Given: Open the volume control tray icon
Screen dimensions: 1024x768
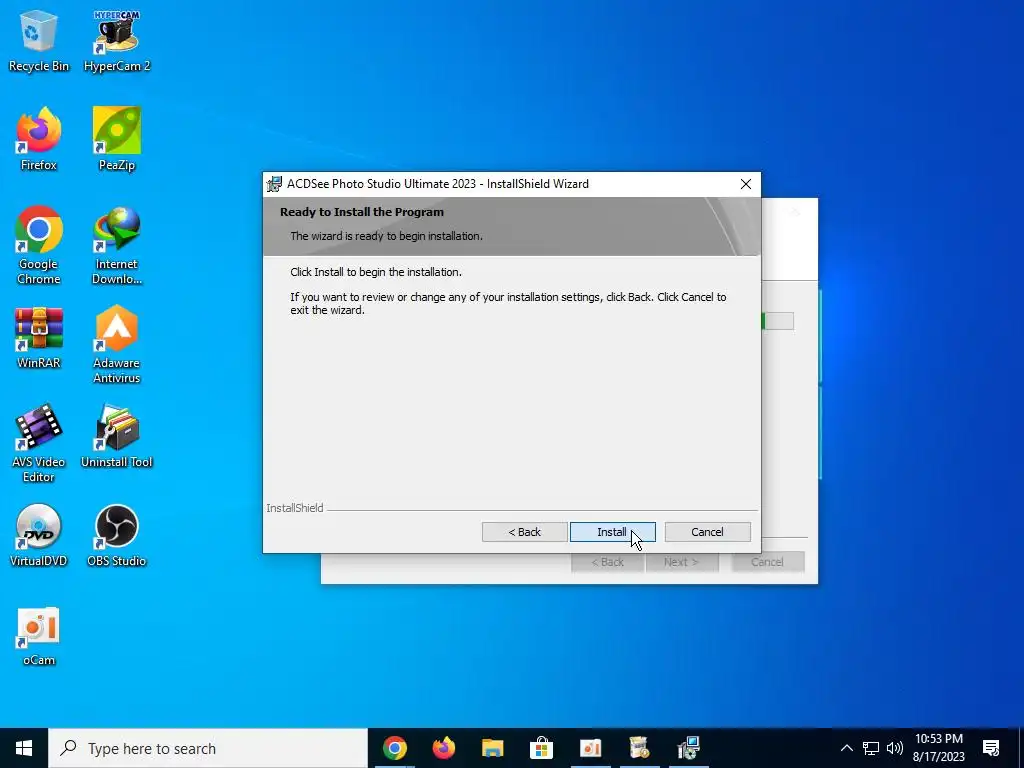Looking at the screenshot, I should pyautogui.click(x=895, y=748).
